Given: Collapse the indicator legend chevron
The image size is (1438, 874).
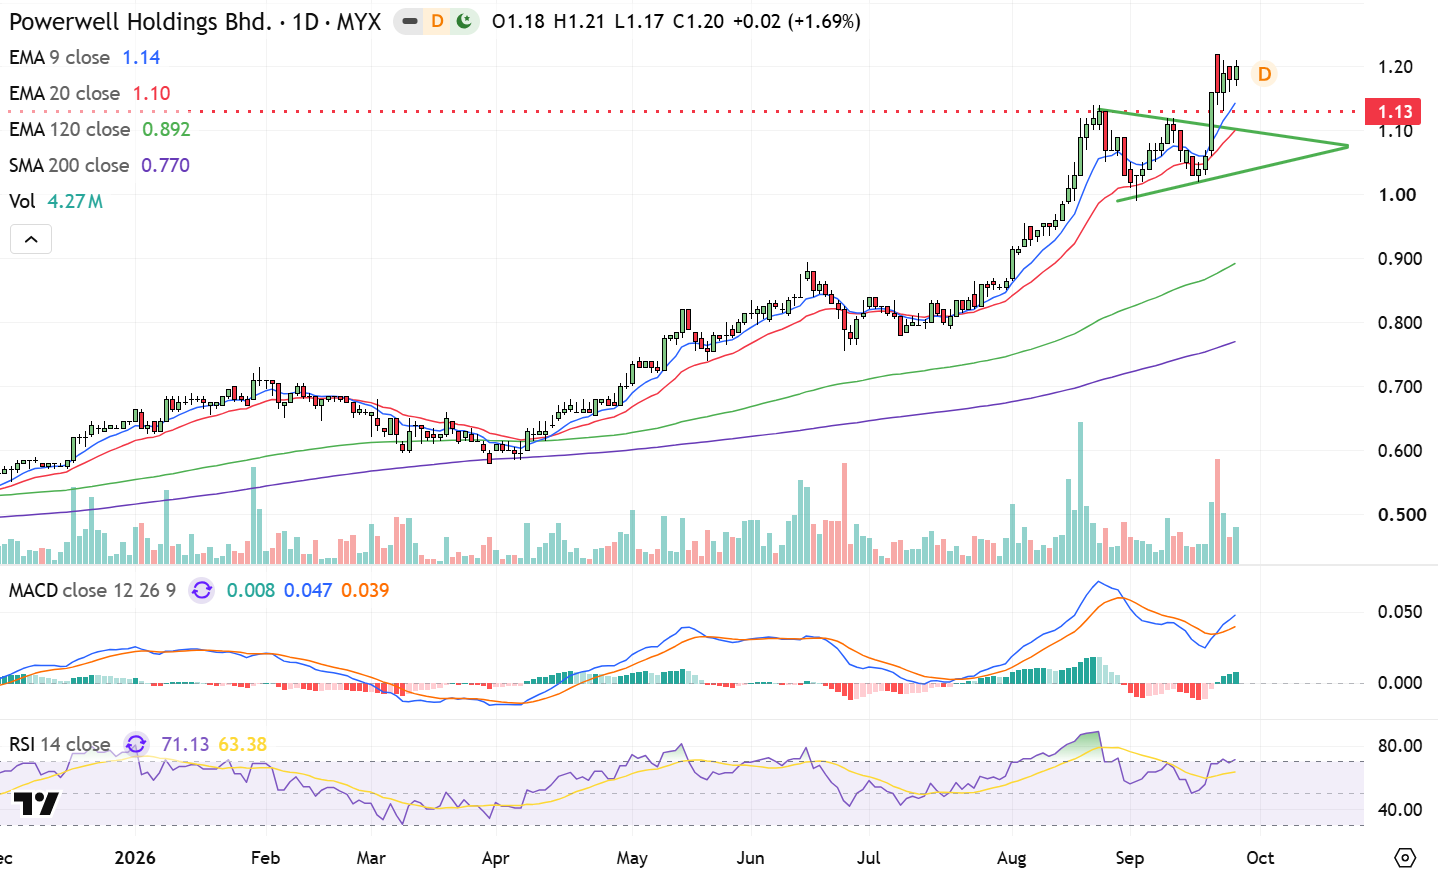Looking at the screenshot, I should click(x=31, y=239).
